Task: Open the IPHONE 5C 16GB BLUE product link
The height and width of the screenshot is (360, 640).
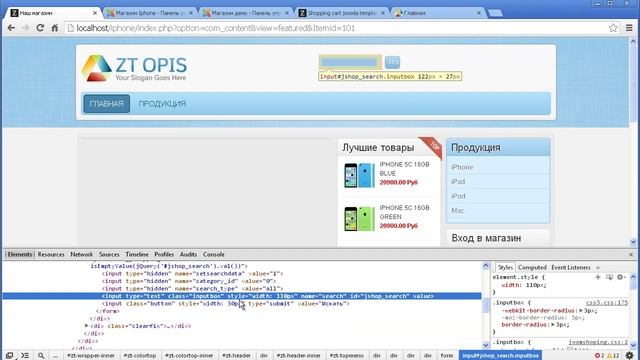Action: pyautogui.click(x=404, y=169)
